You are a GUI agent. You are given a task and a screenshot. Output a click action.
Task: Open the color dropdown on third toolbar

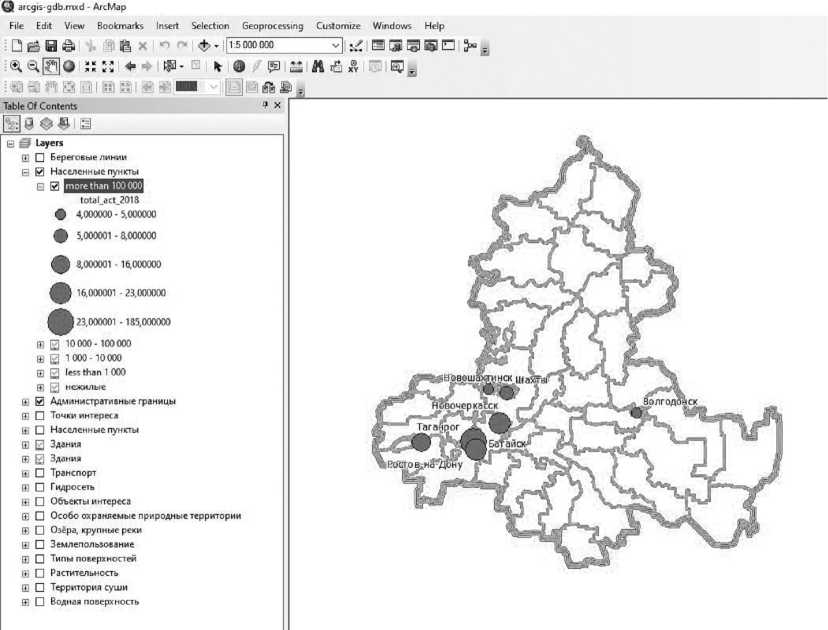click(213, 87)
